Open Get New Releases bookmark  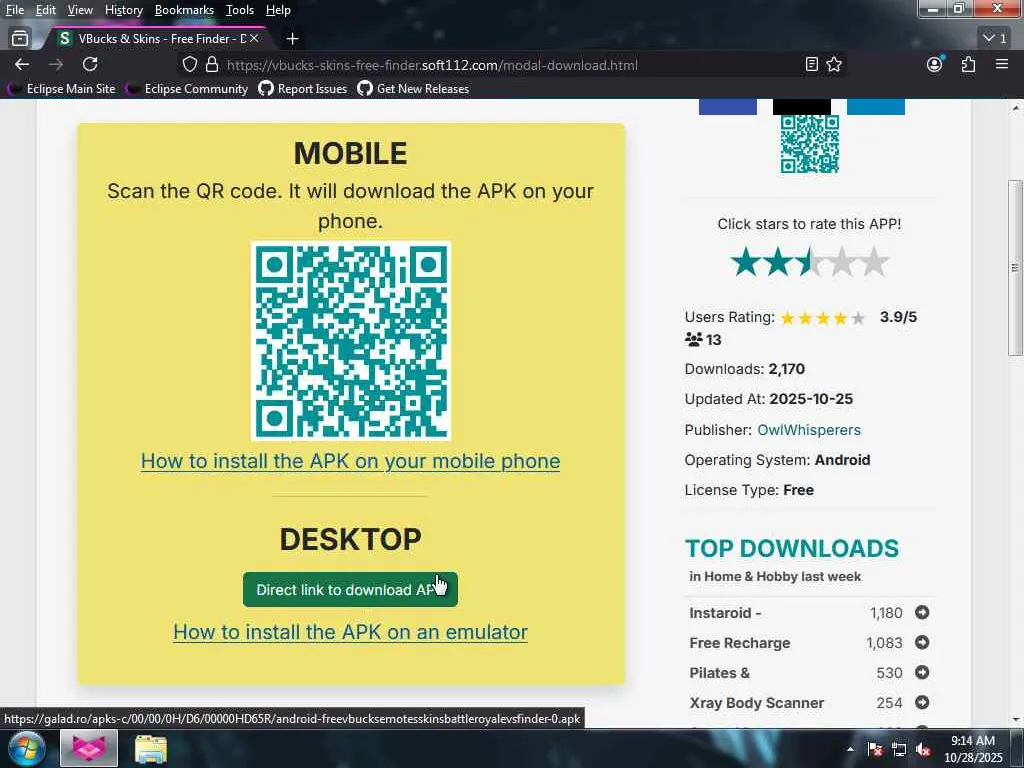pos(413,89)
